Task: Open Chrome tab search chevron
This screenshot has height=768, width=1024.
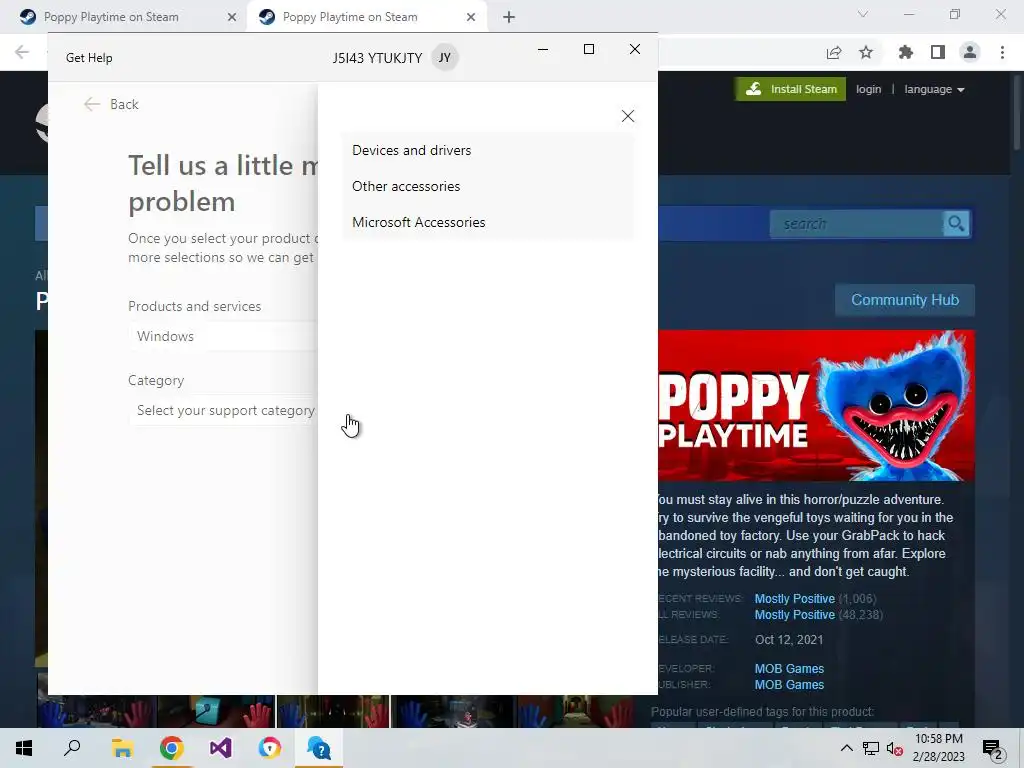Action: tap(863, 14)
